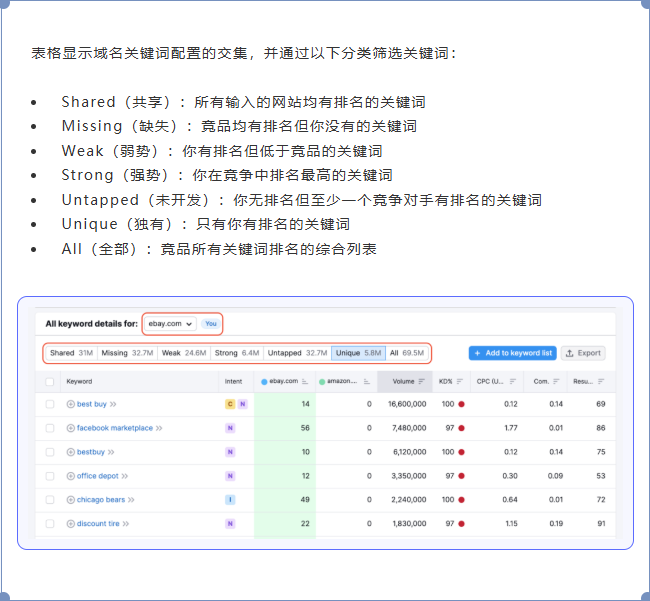Select the Shared keywords tab
Screen dimensions: 650x601
point(71,353)
